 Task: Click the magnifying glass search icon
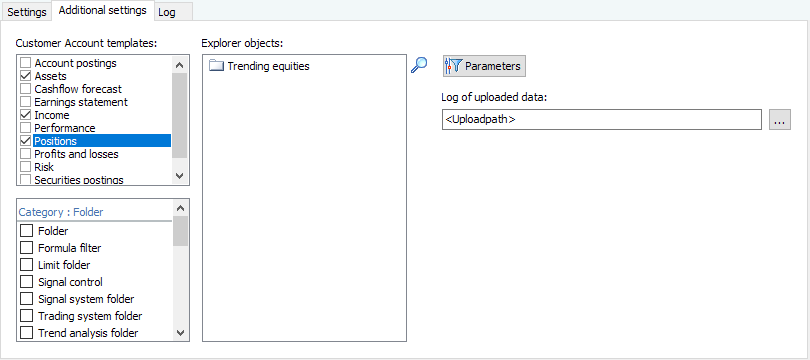point(419,65)
